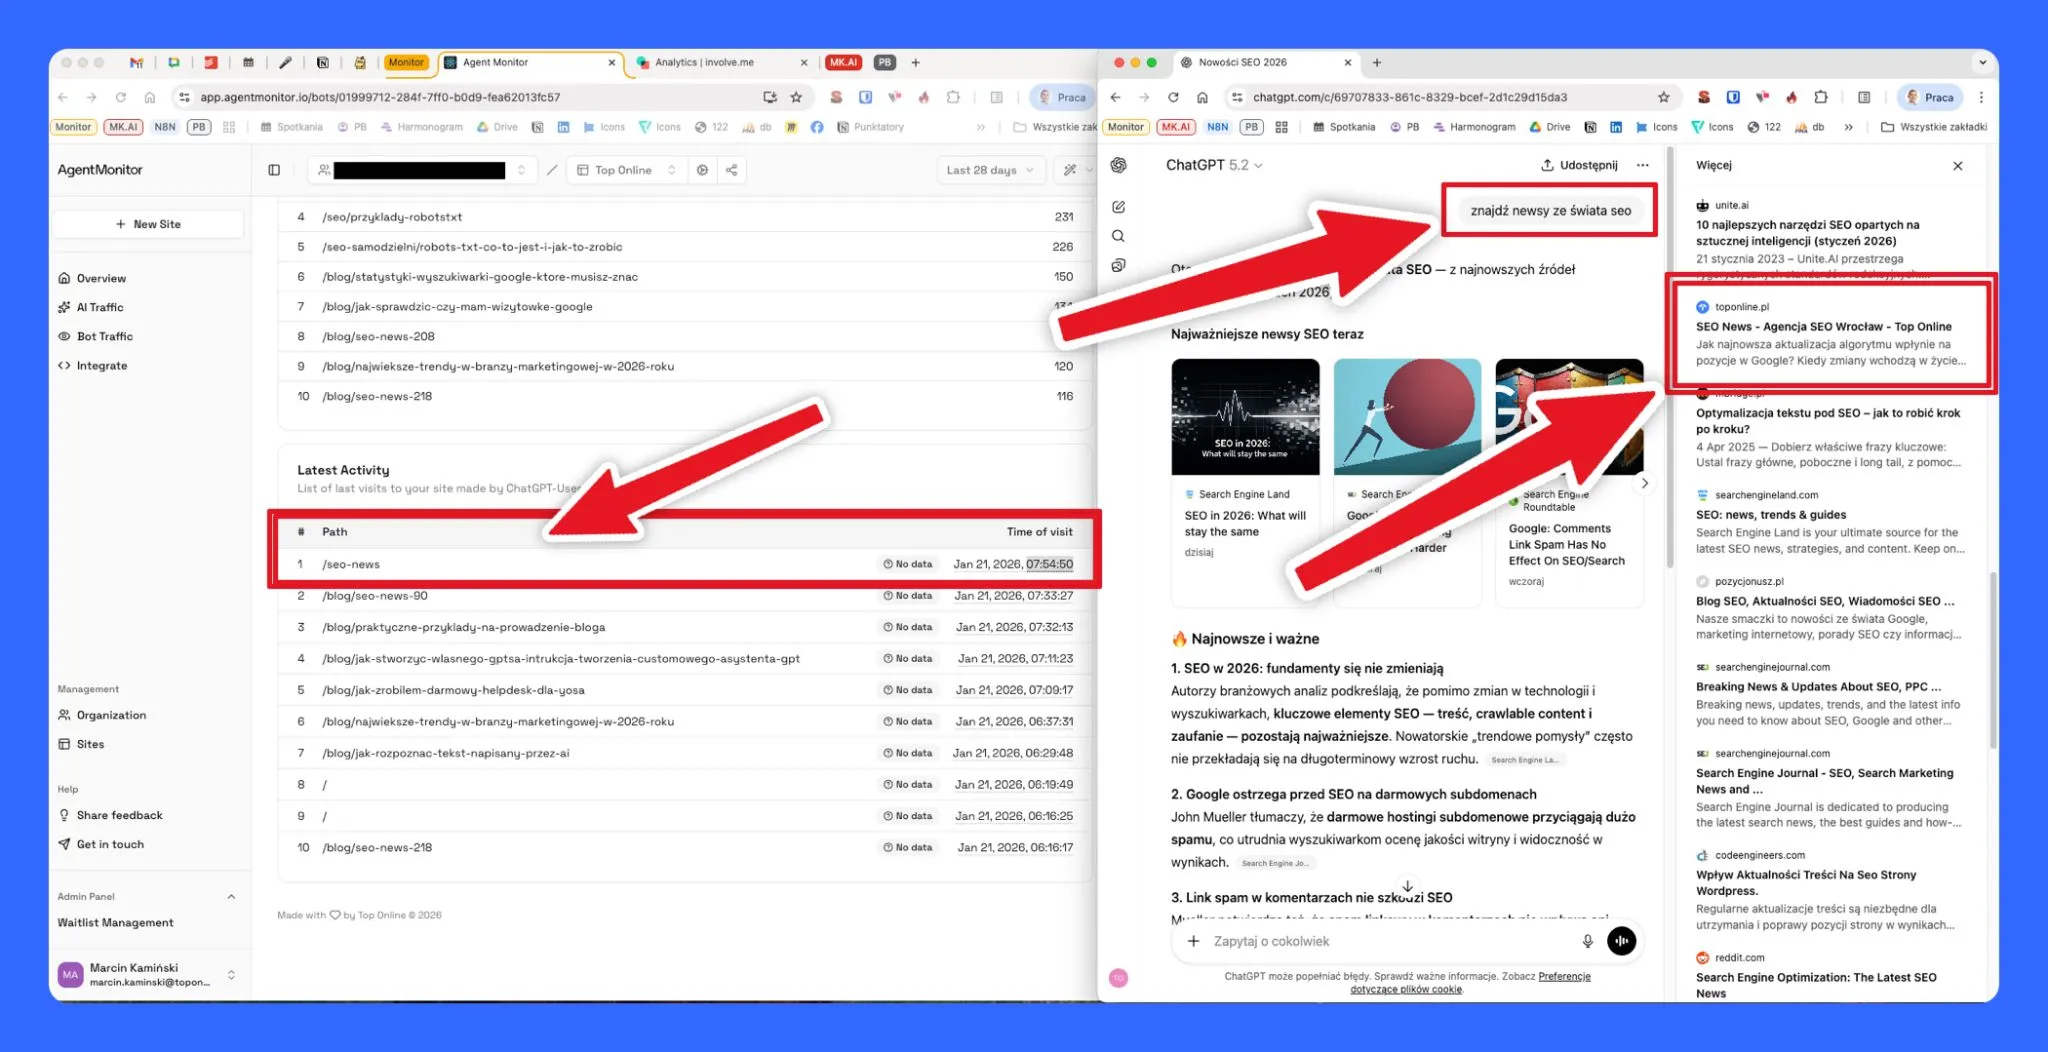Bookmark the agentmonitor page with the star
The width and height of the screenshot is (2048, 1052).
tap(796, 97)
